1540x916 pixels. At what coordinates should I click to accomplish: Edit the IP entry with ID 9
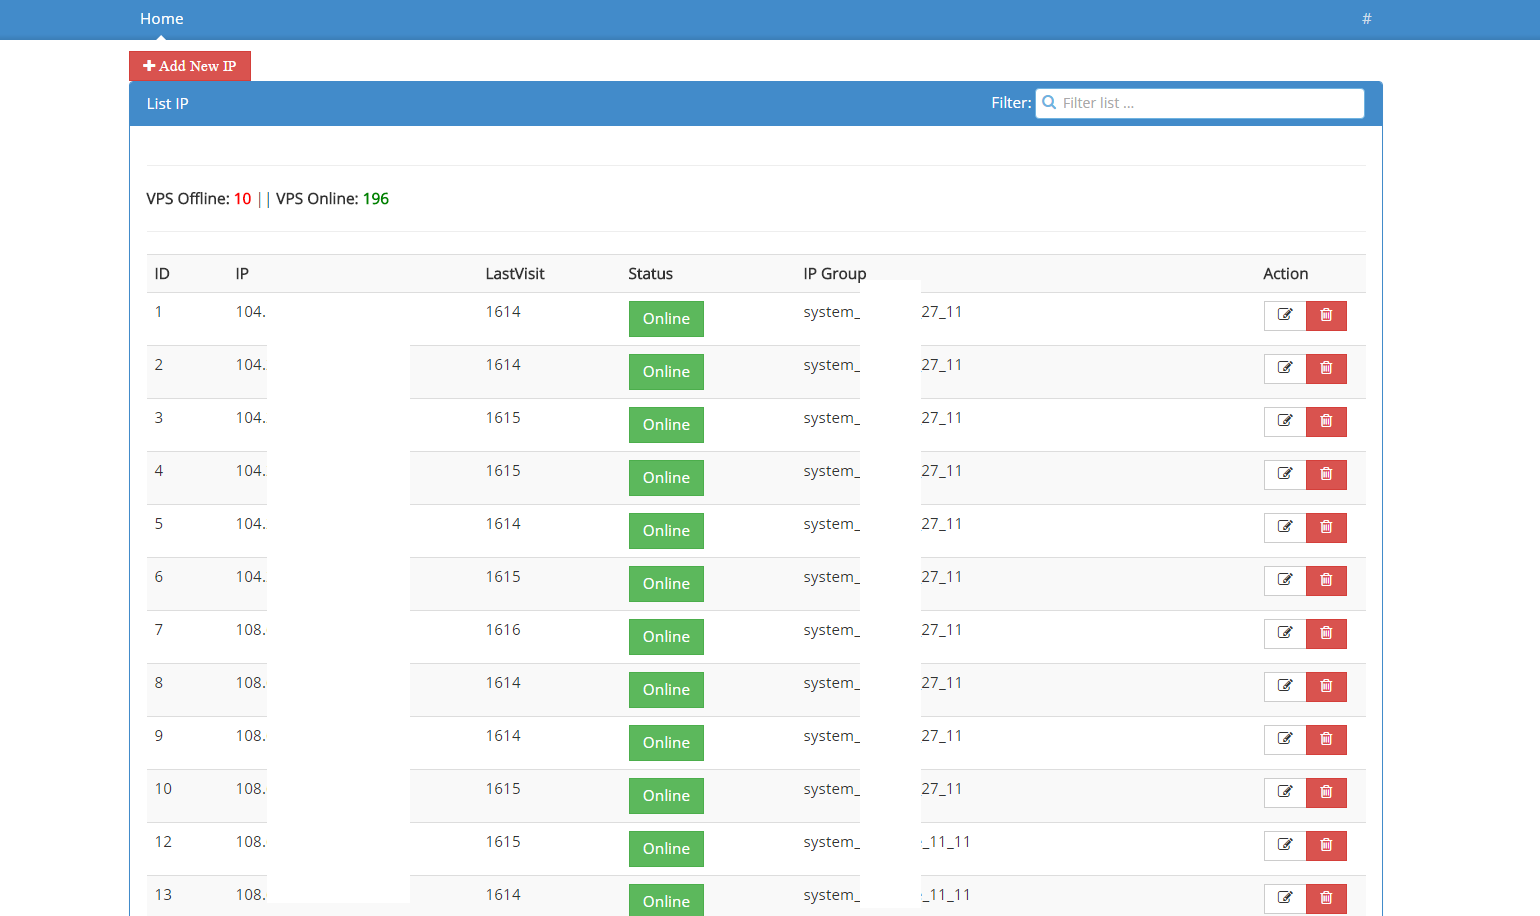(x=1285, y=740)
